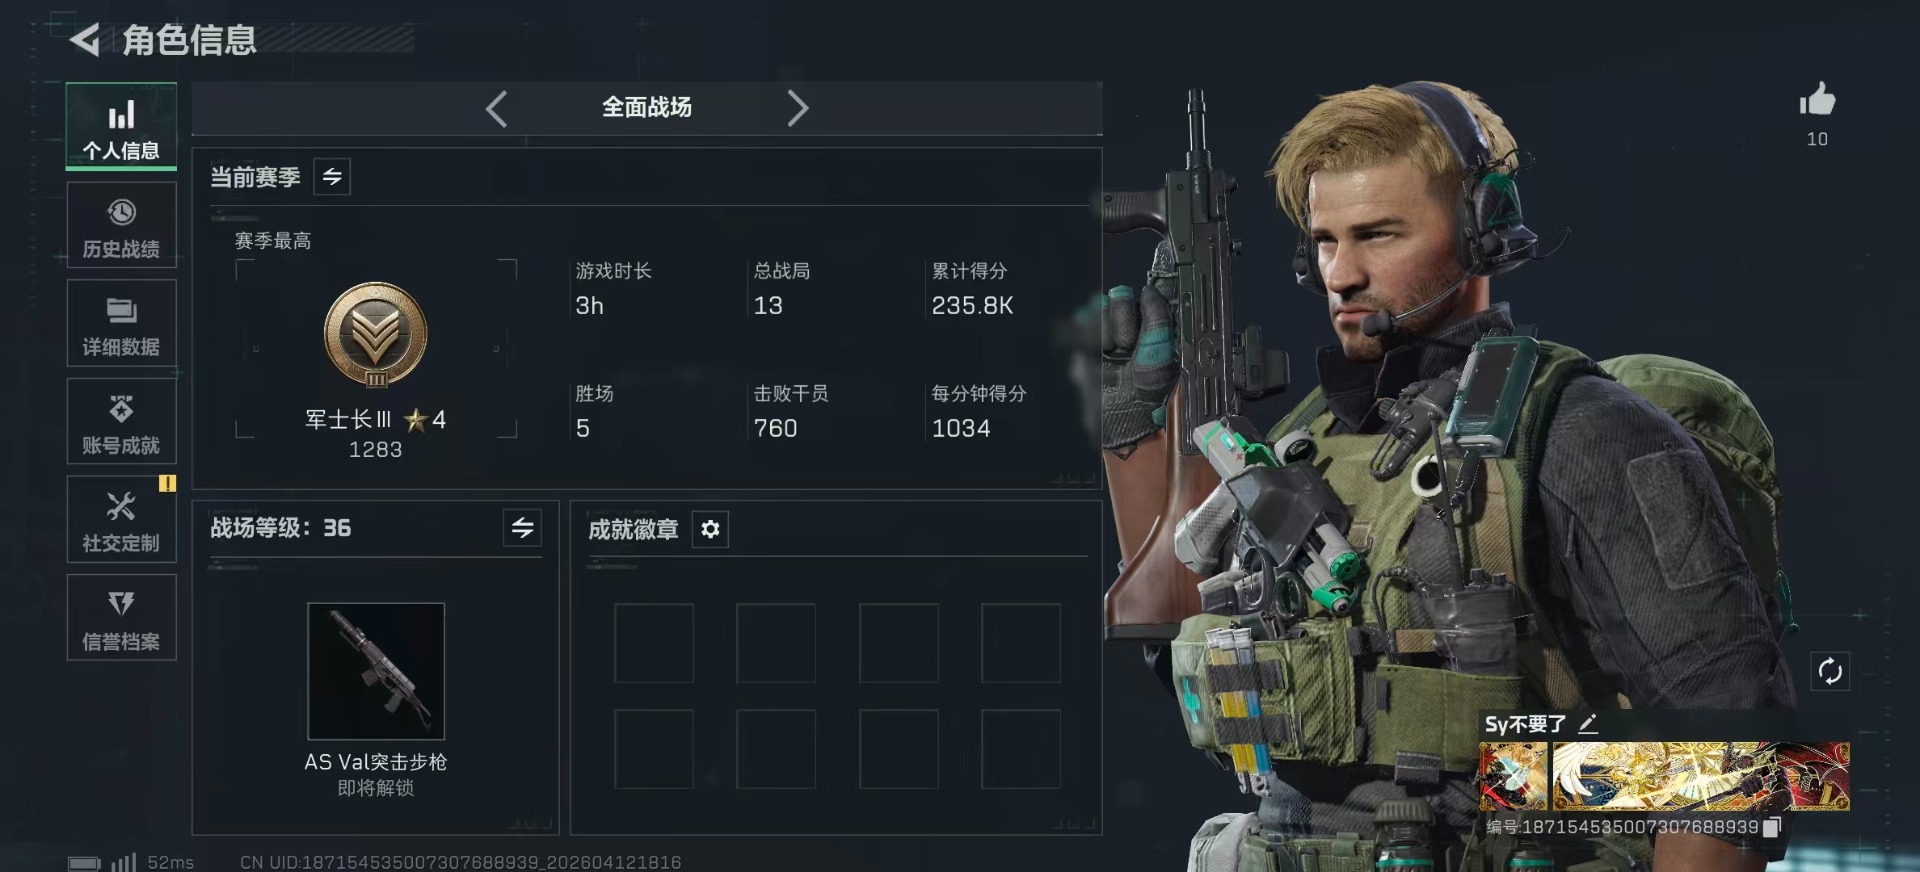This screenshot has height=872, width=1920.
Task: Copy the player ID number using copy icon
Action: click(1772, 827)
